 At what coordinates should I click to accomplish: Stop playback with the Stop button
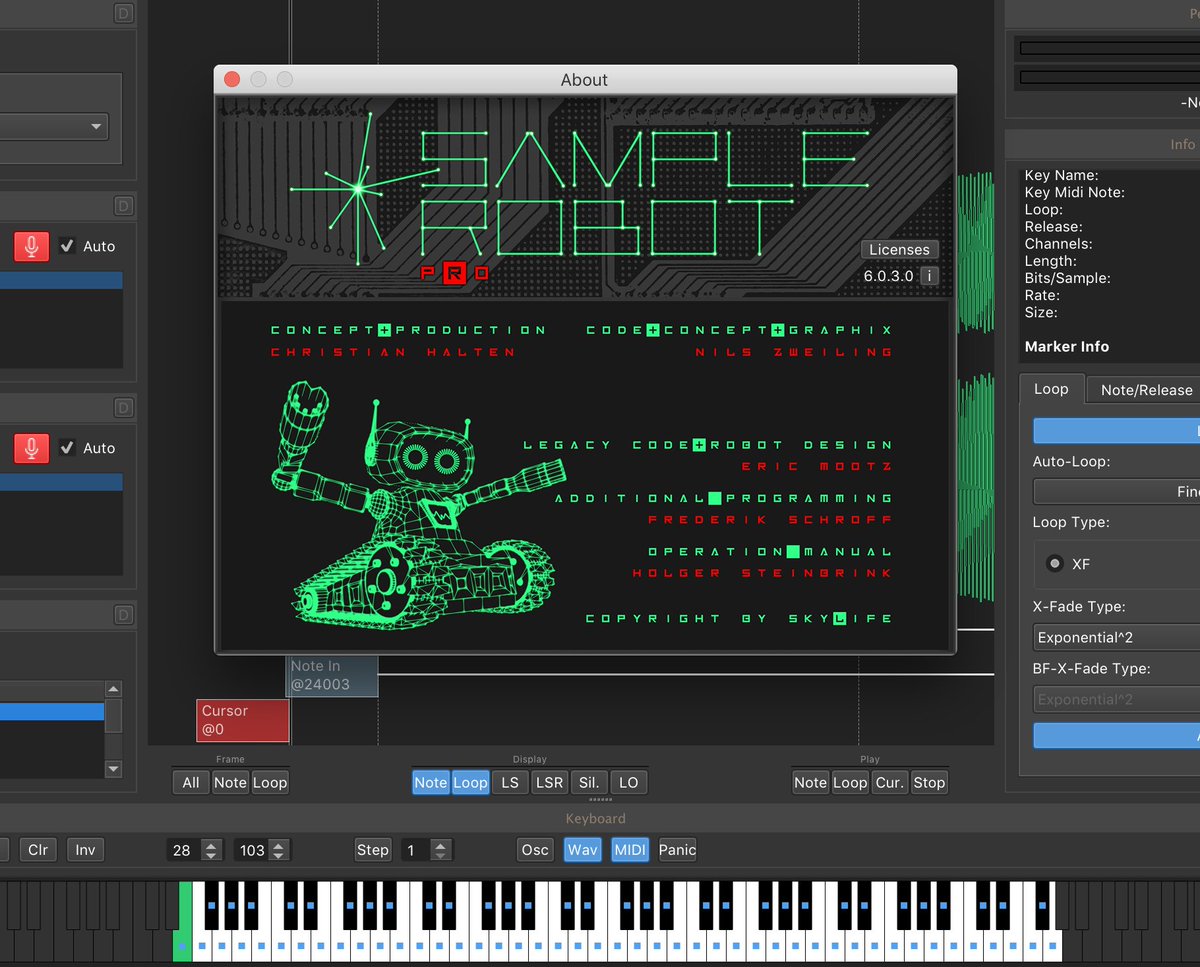coord(929,782)
